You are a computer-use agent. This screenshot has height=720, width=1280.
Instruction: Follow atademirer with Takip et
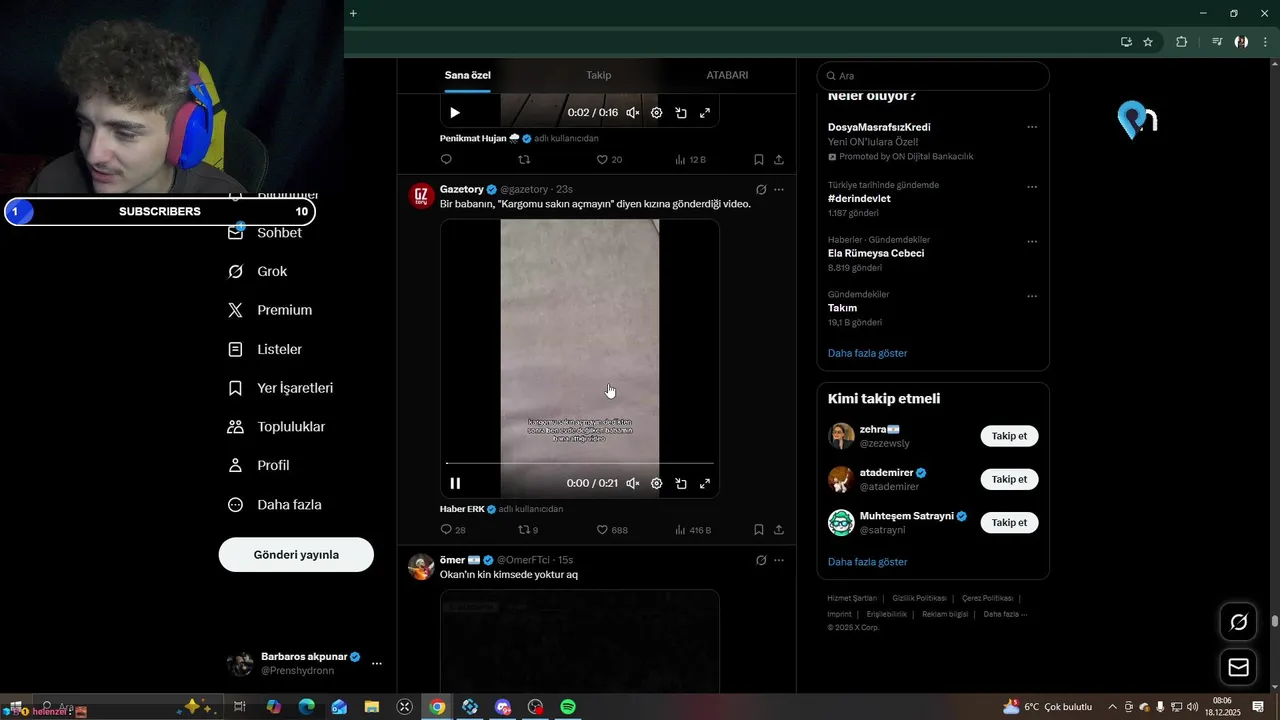(1009, 479)
